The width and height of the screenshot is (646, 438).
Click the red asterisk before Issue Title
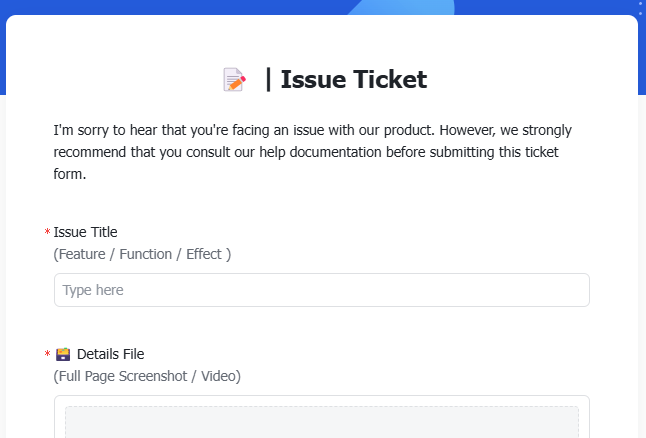(x=47, y=233)
